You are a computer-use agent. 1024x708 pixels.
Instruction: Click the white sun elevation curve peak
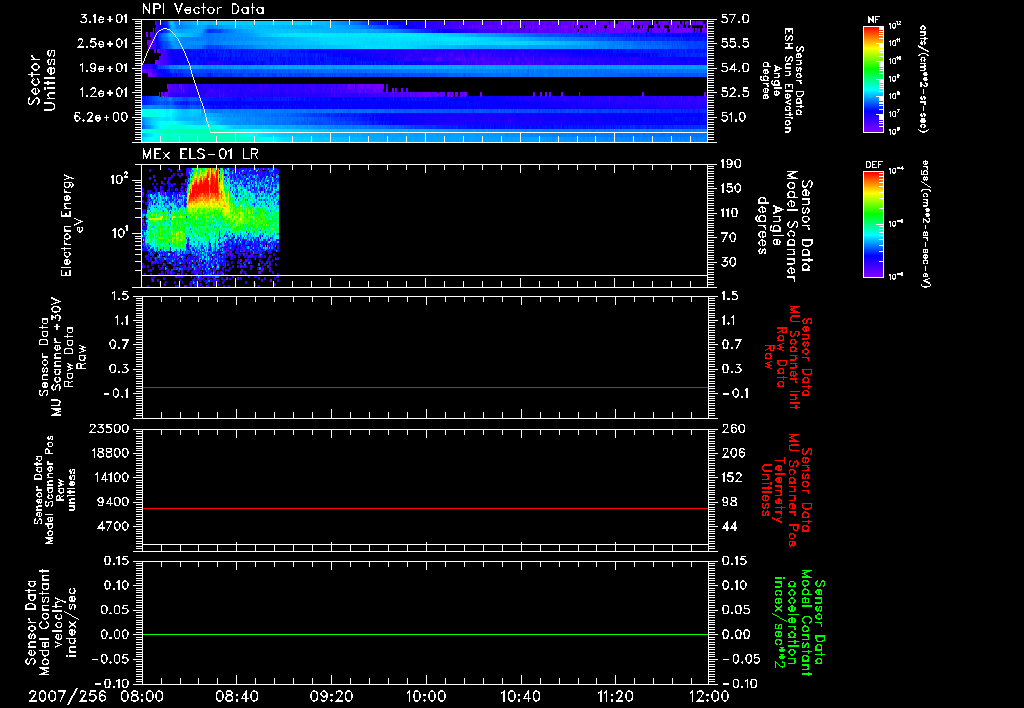click(x=164, y=29)
